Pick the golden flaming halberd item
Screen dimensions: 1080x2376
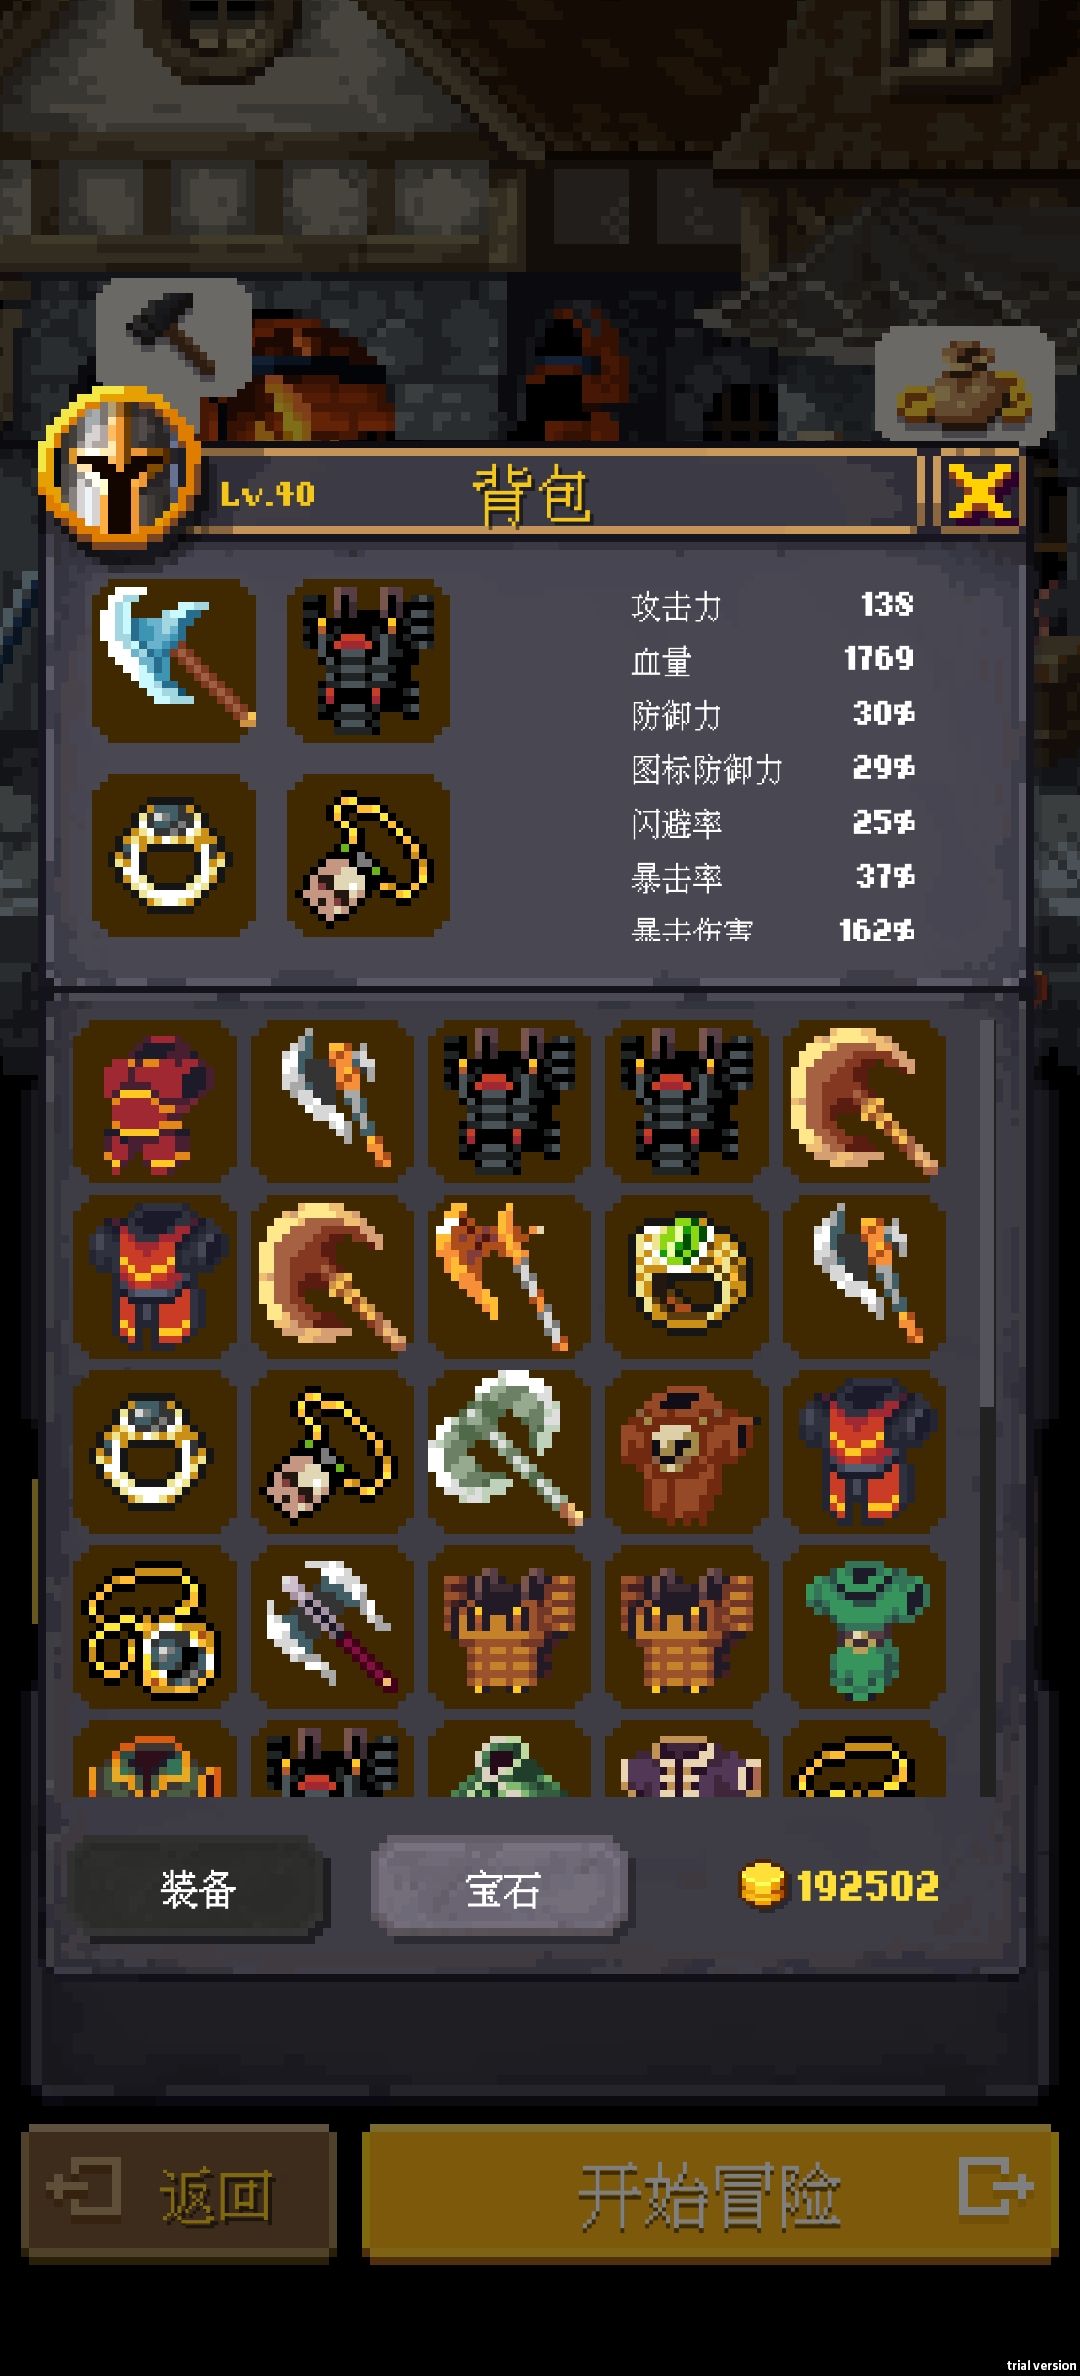click(x=509, y=1276)
